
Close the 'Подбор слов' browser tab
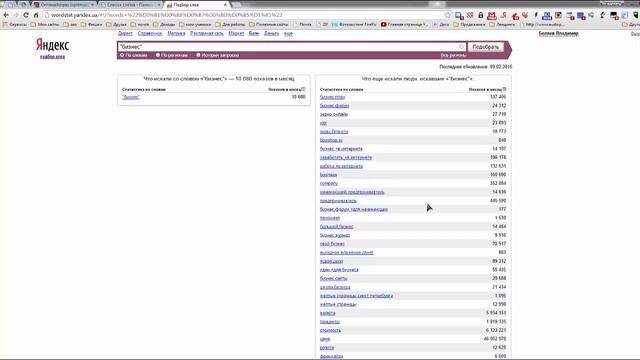coord(225,5)
